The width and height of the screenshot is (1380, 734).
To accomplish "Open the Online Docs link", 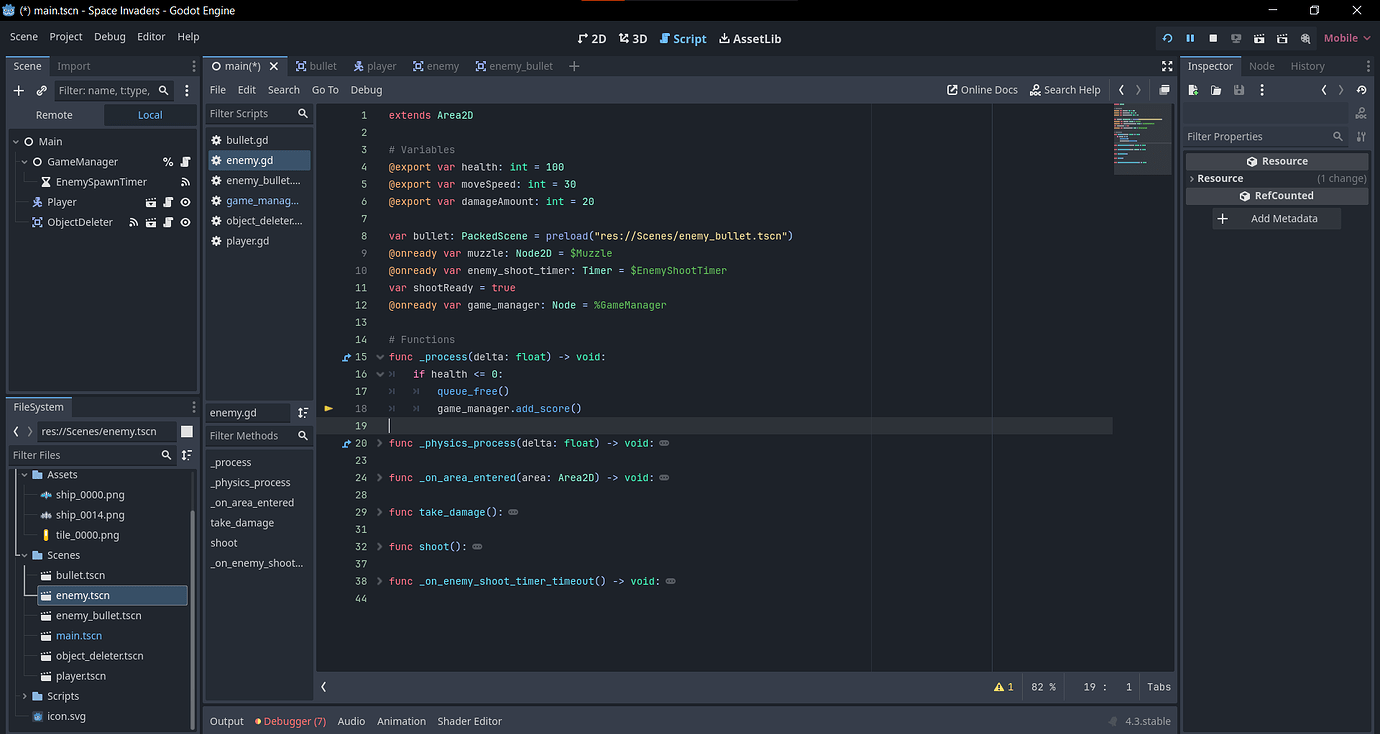I will [x=982, y=90].
